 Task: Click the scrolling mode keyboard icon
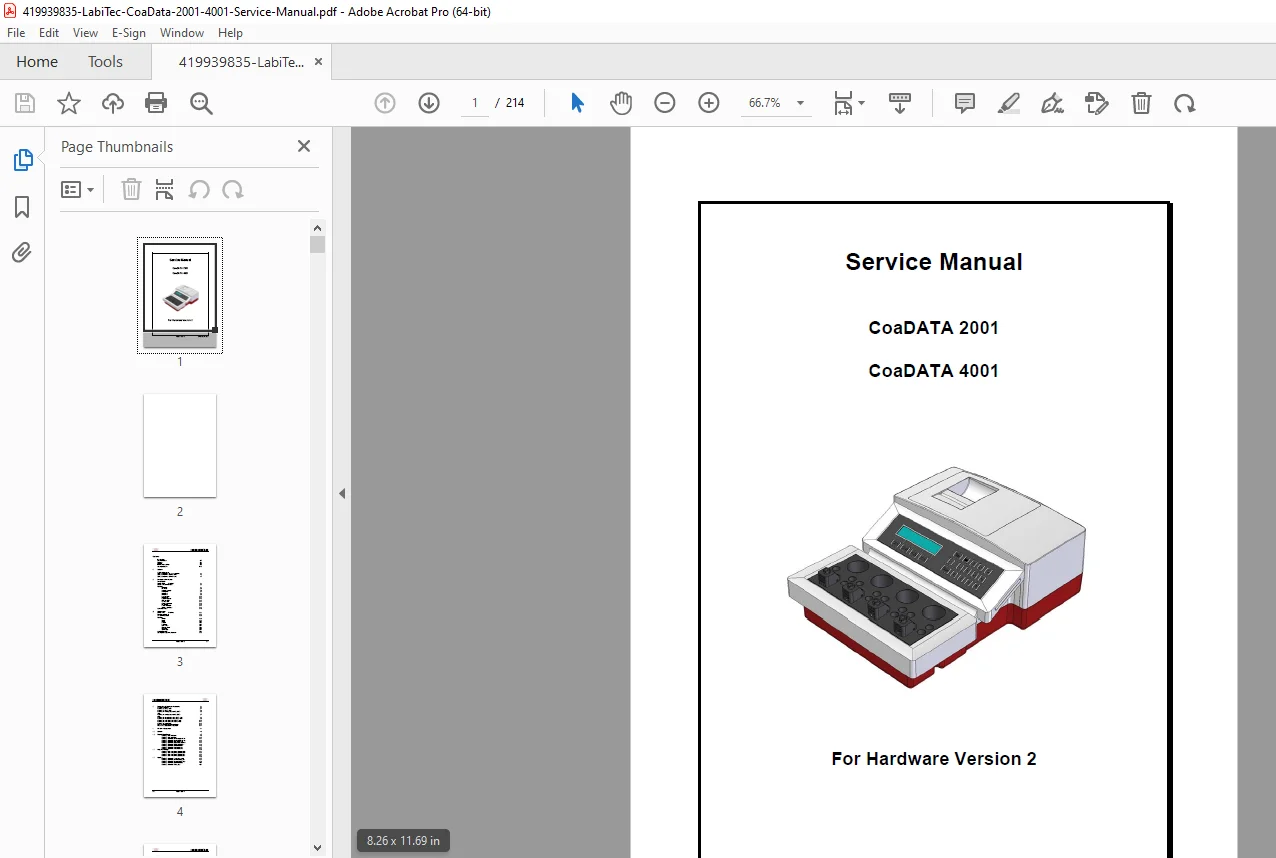(900, 103)
